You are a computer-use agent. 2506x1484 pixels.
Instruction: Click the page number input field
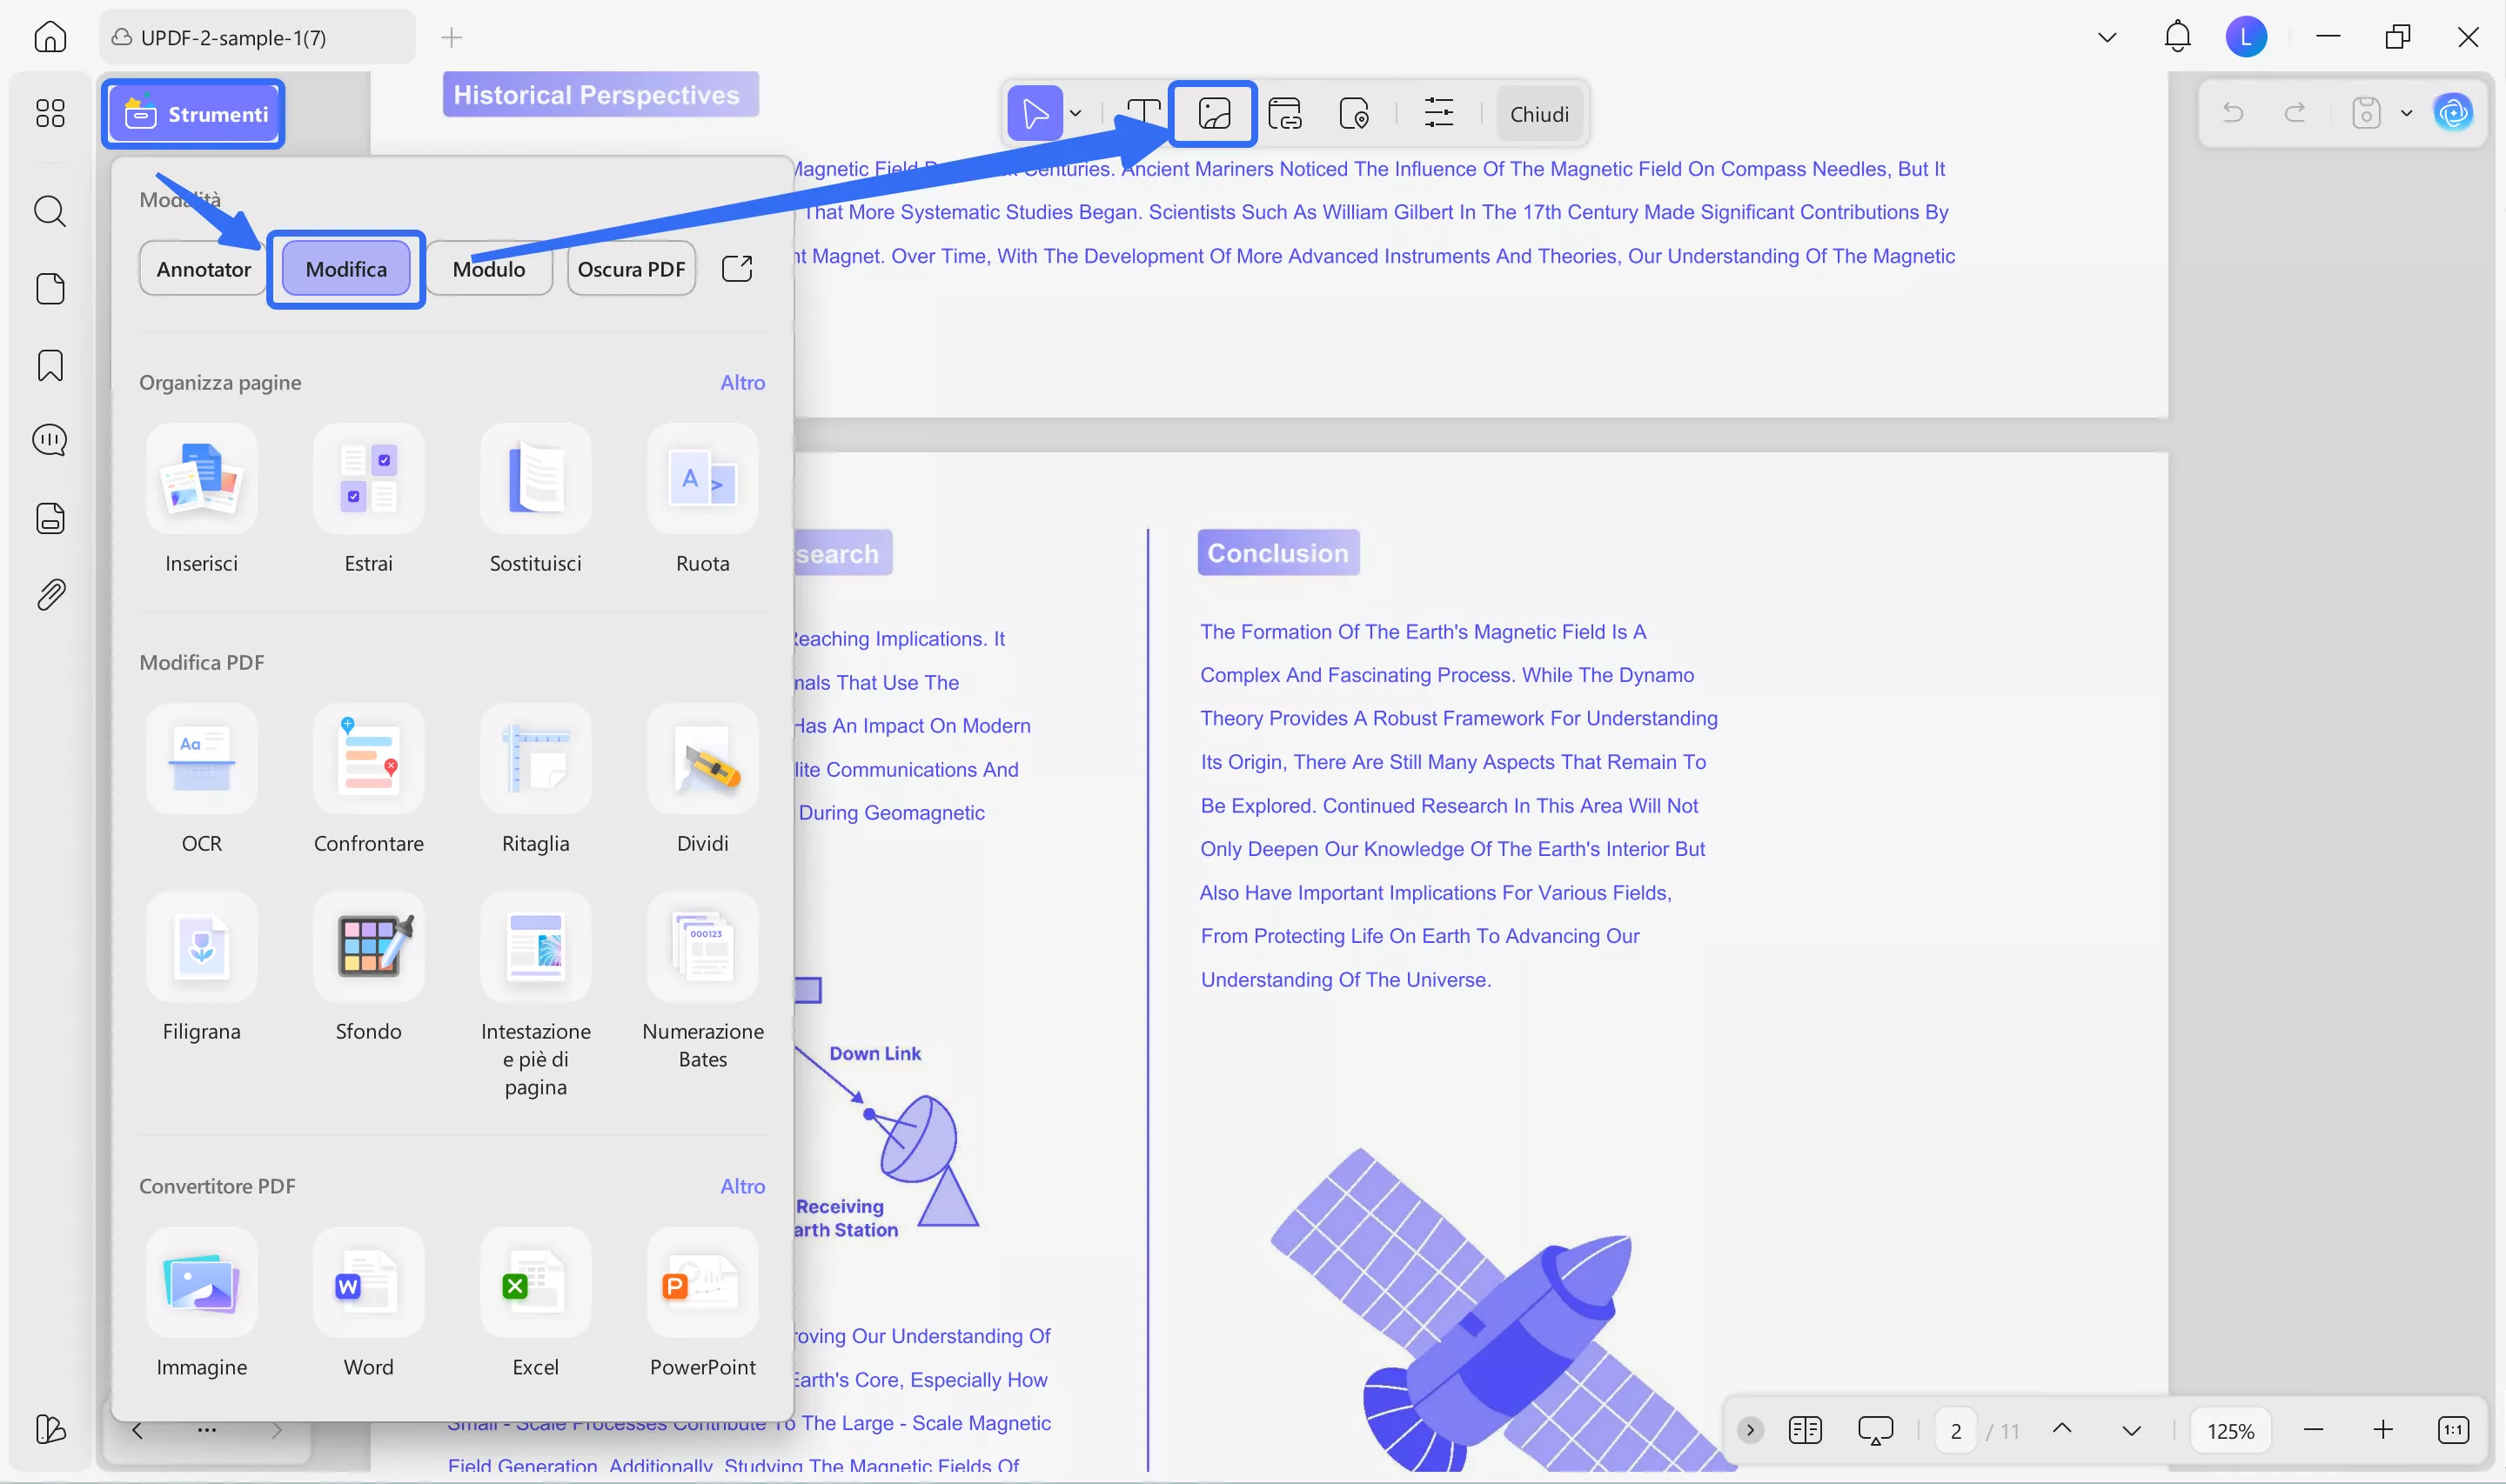1955,1429
